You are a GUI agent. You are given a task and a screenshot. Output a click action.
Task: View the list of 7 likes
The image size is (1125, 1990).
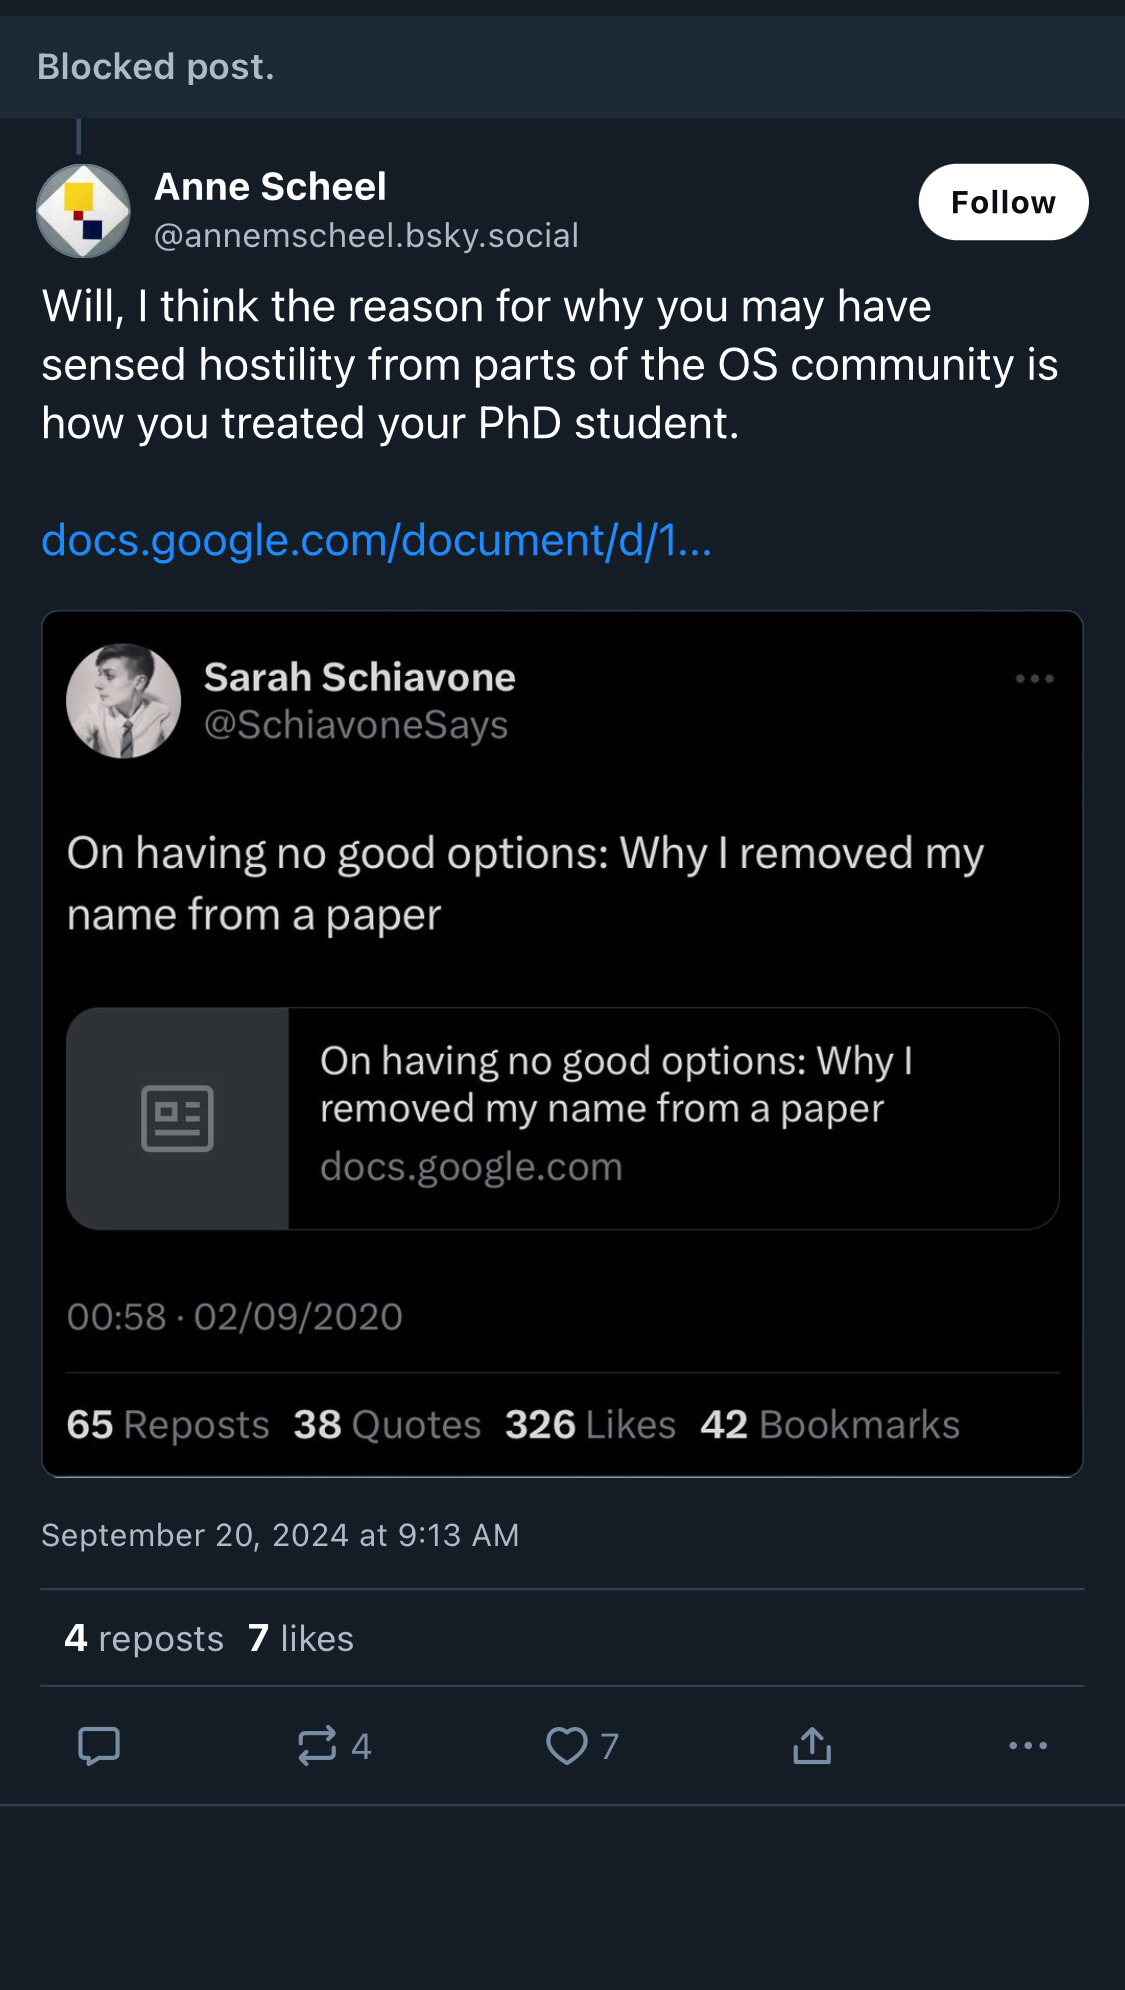(x=301, y=1639)
